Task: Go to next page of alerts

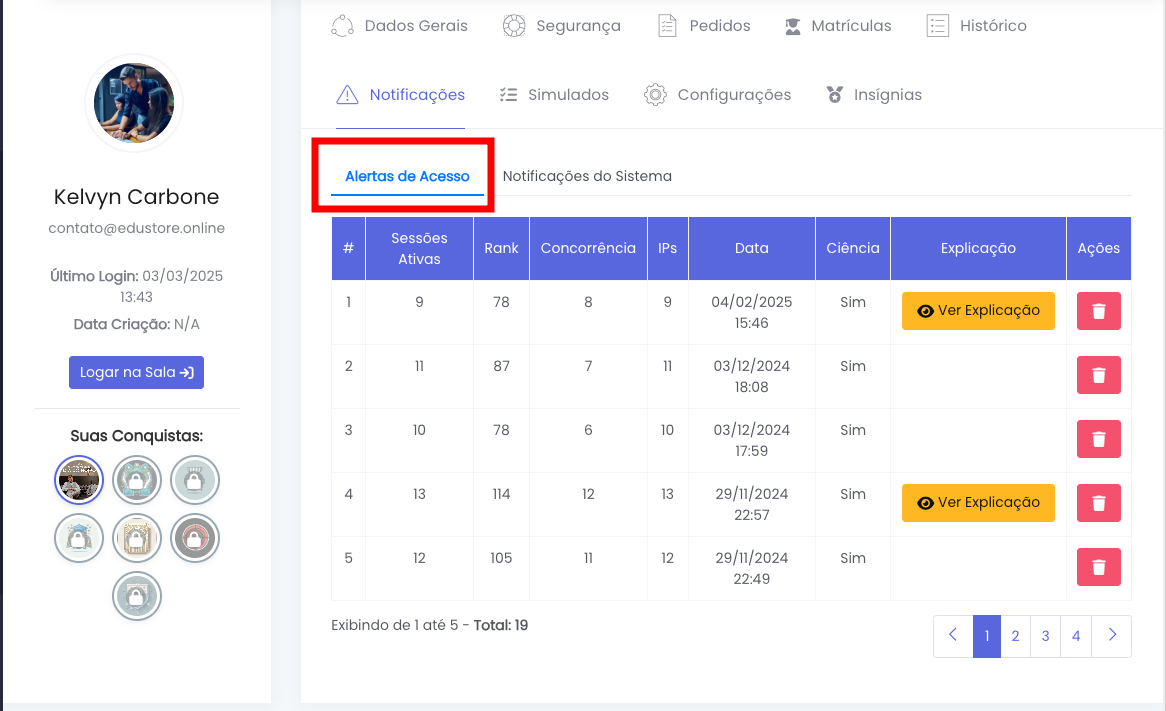Action: pos(1111,636)
